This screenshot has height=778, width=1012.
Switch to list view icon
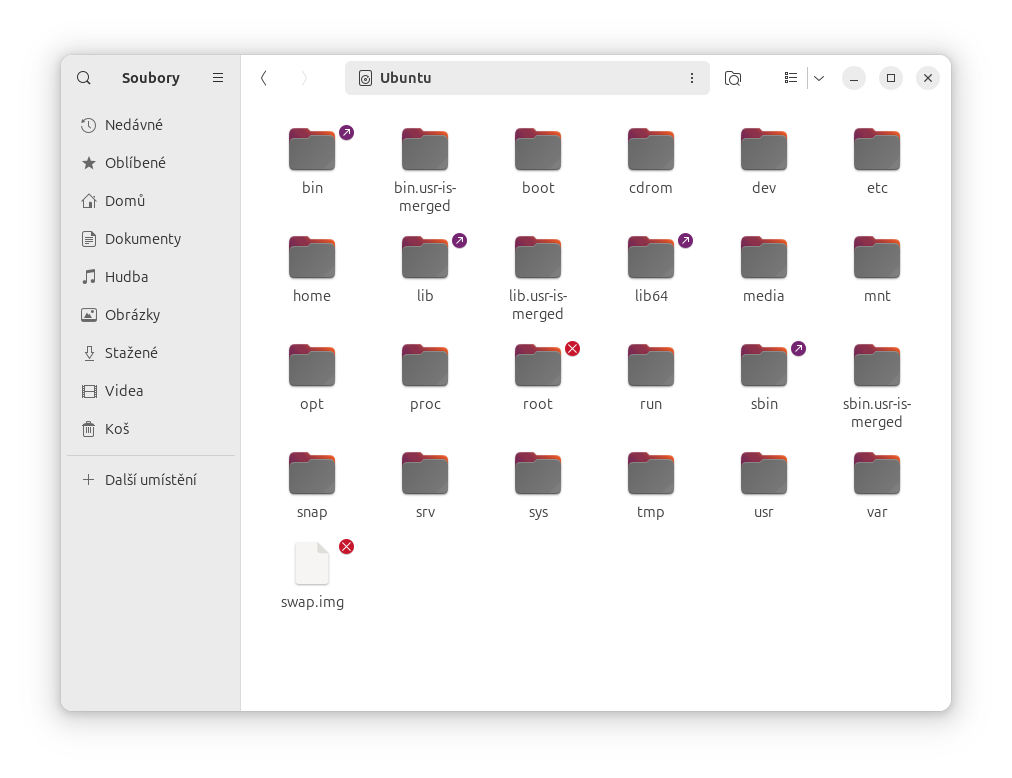click(x=791, y=78)
